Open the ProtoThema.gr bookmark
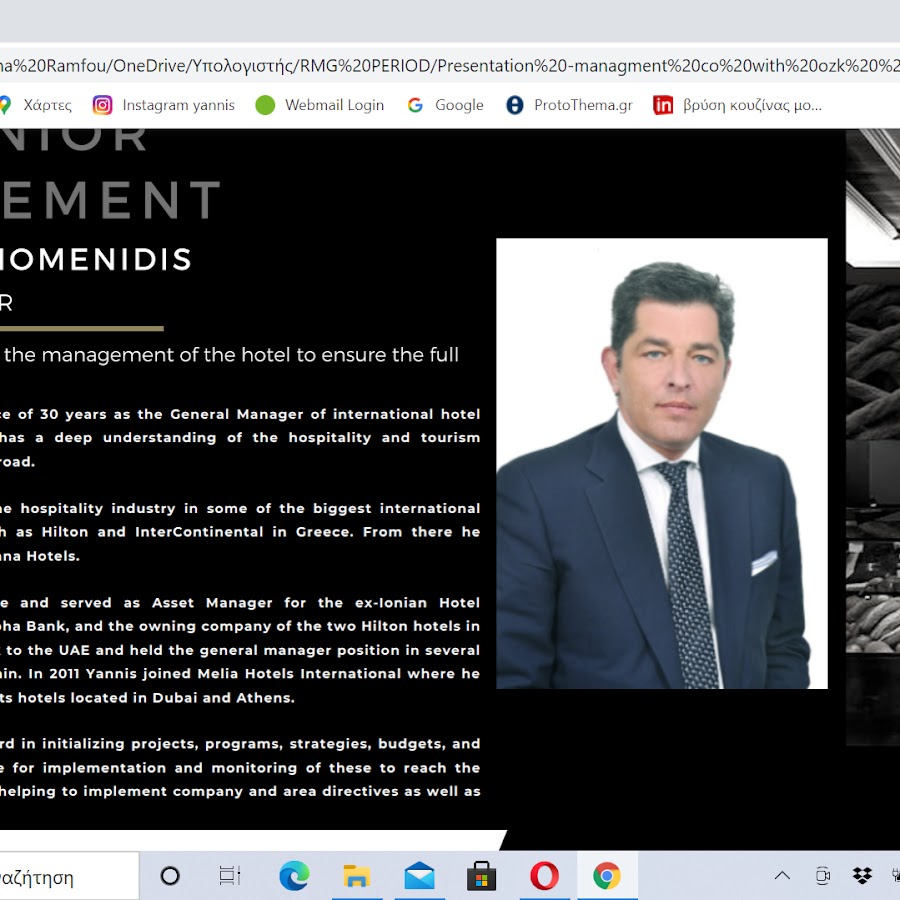Viewport: 900px width, 900px height. (x=569, y=105)
